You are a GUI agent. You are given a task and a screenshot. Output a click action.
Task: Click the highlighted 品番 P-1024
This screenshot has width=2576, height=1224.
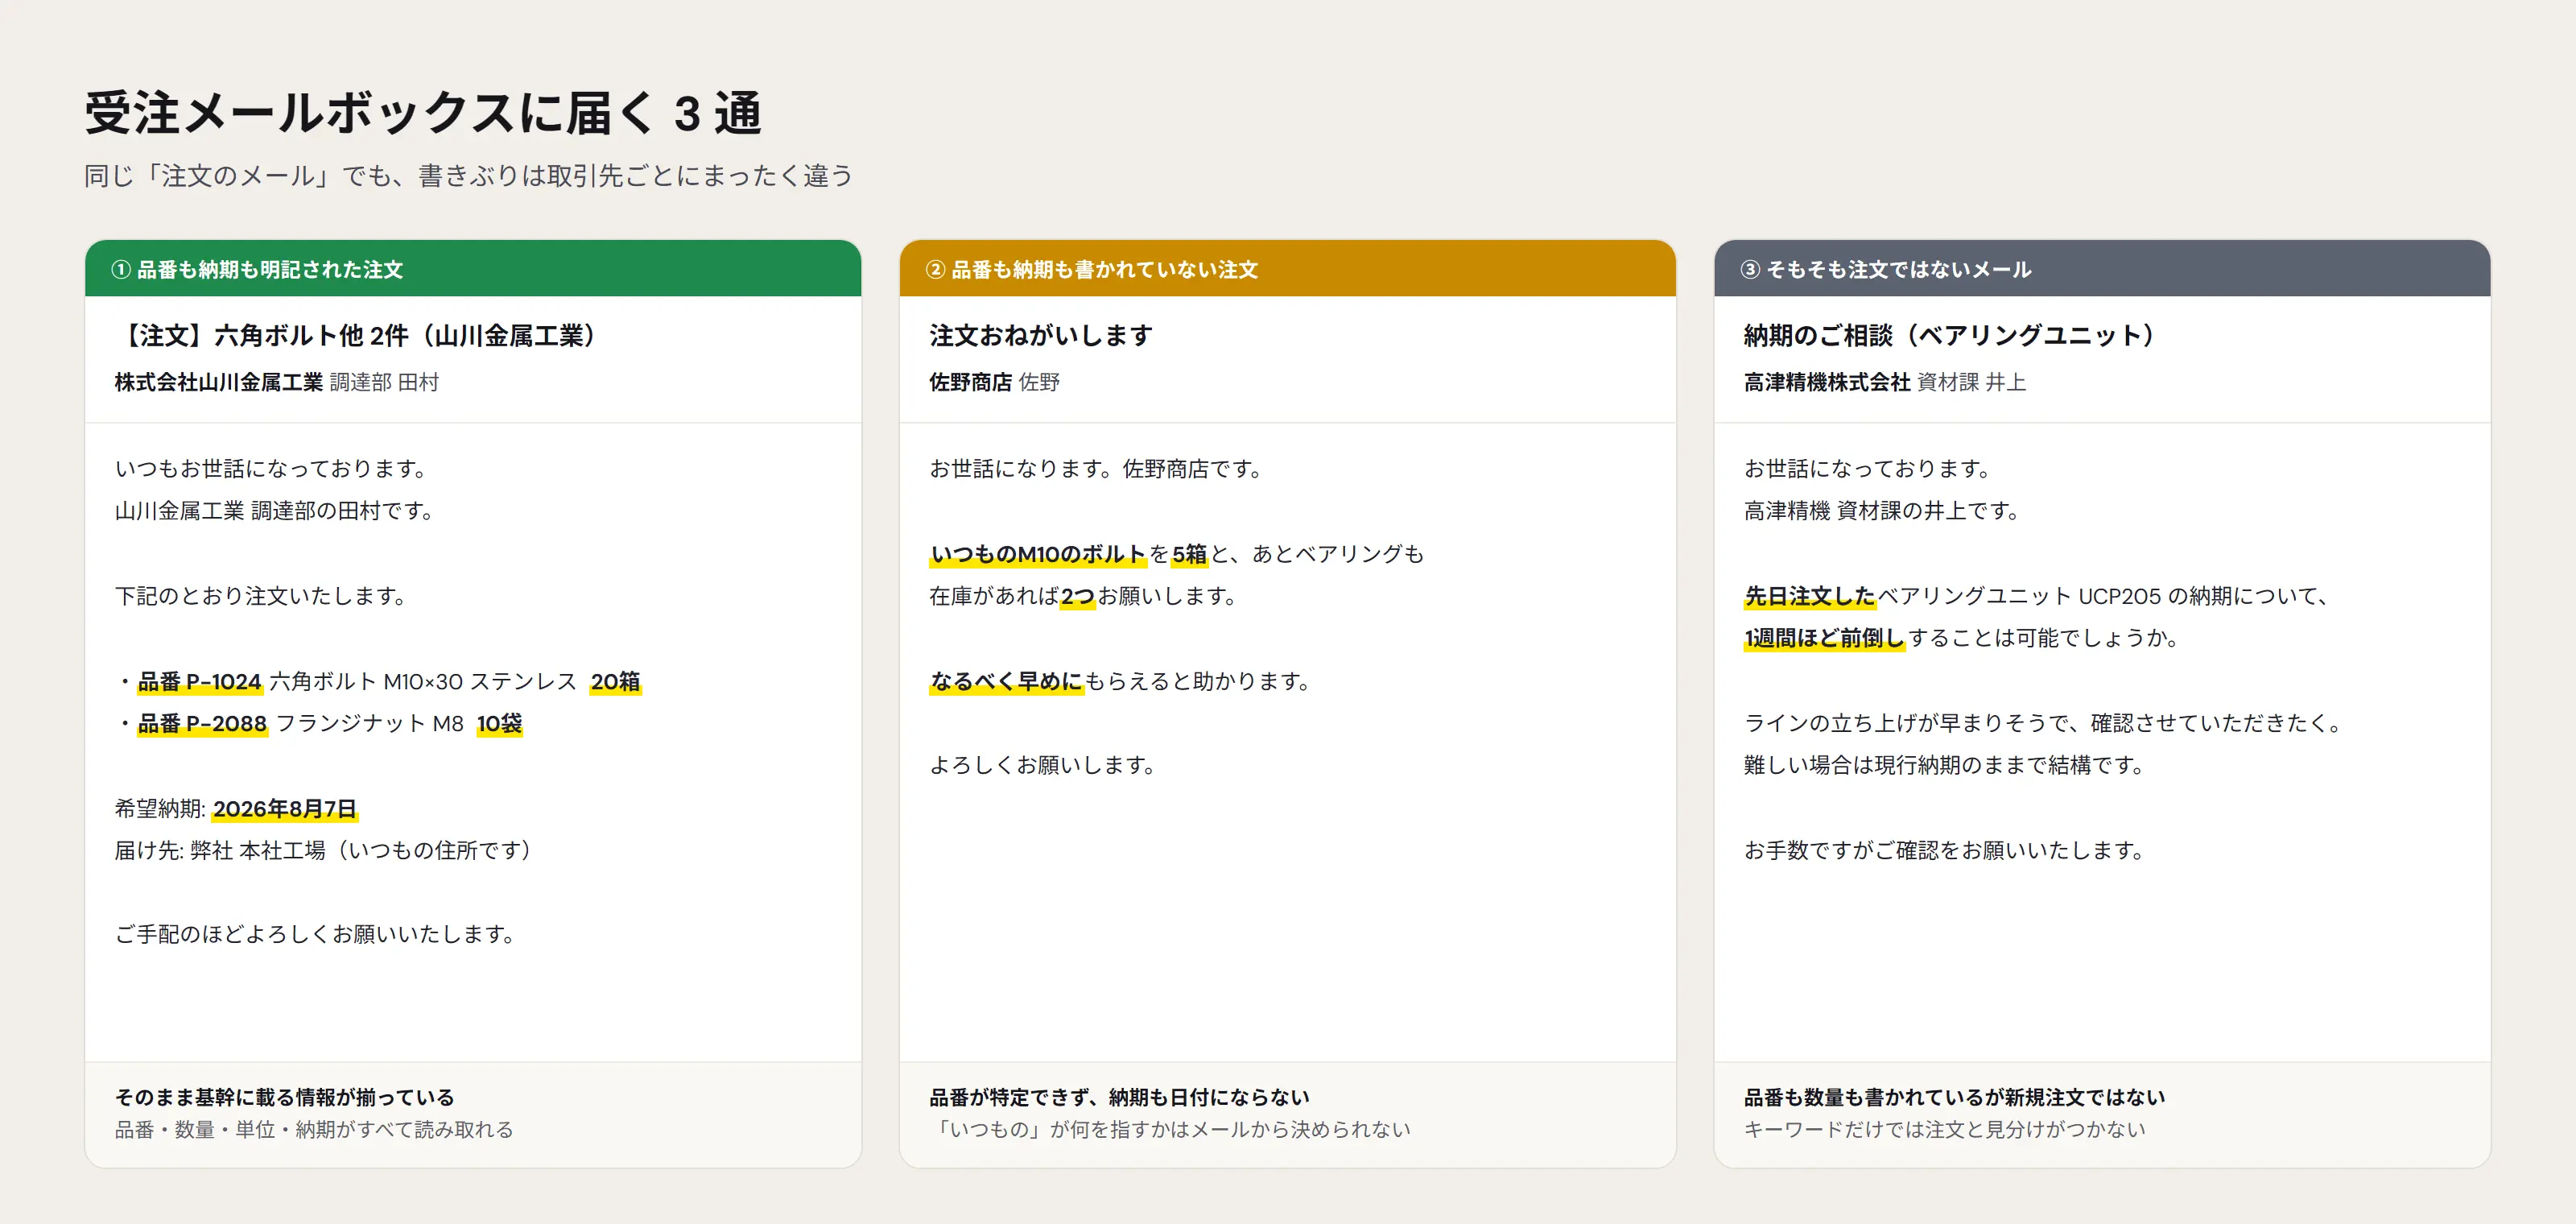tap(200, 682)
